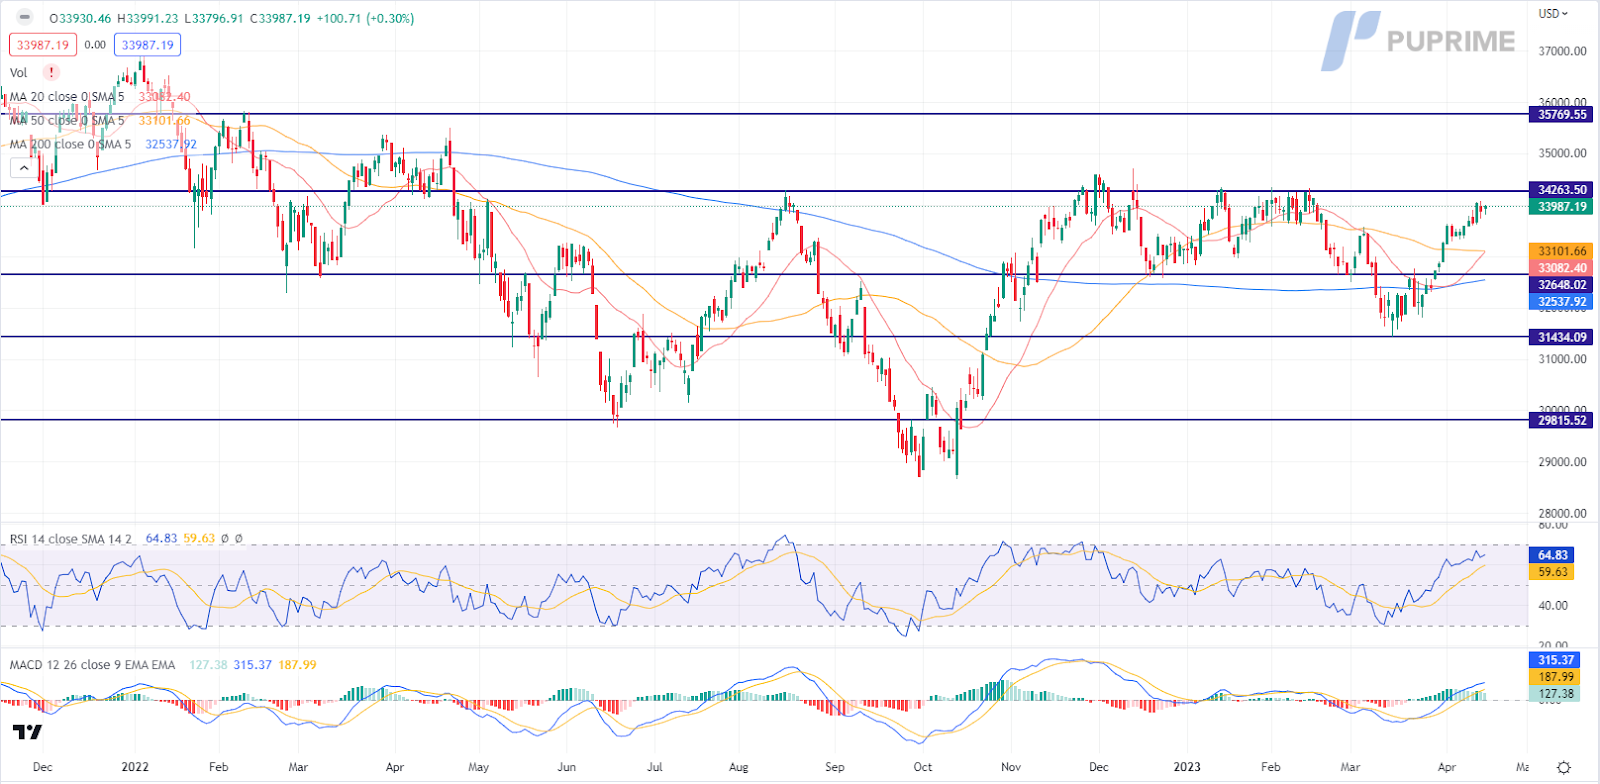Open the TradingView logo link

(28, 733)
